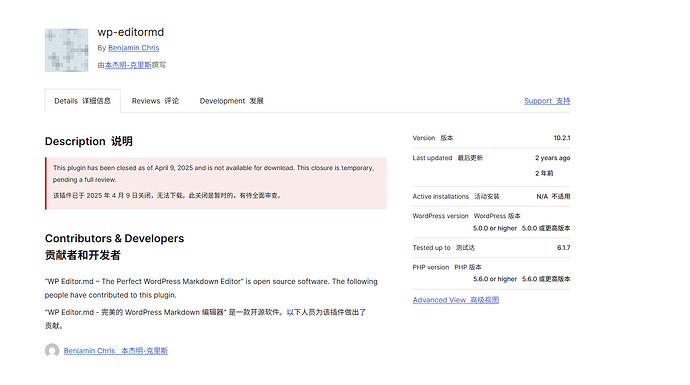
Task: Click the Chinese closure notice 该插件已于 2025 年
Action: click(167, 195)
